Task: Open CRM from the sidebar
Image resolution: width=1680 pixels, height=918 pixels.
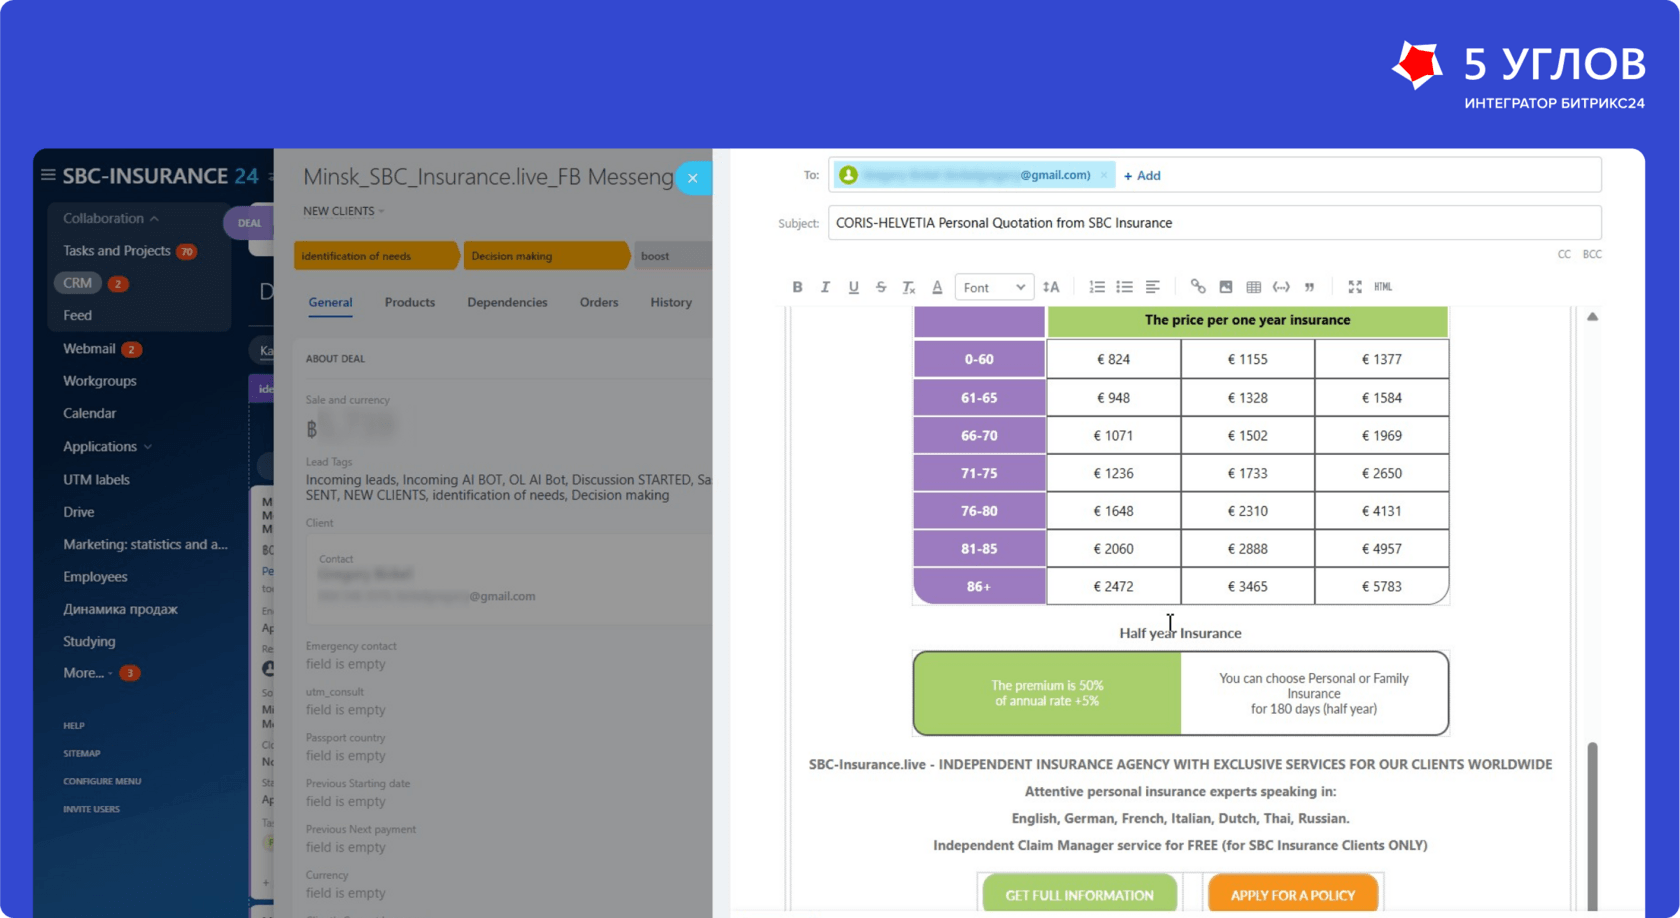Action: point(78,283)
